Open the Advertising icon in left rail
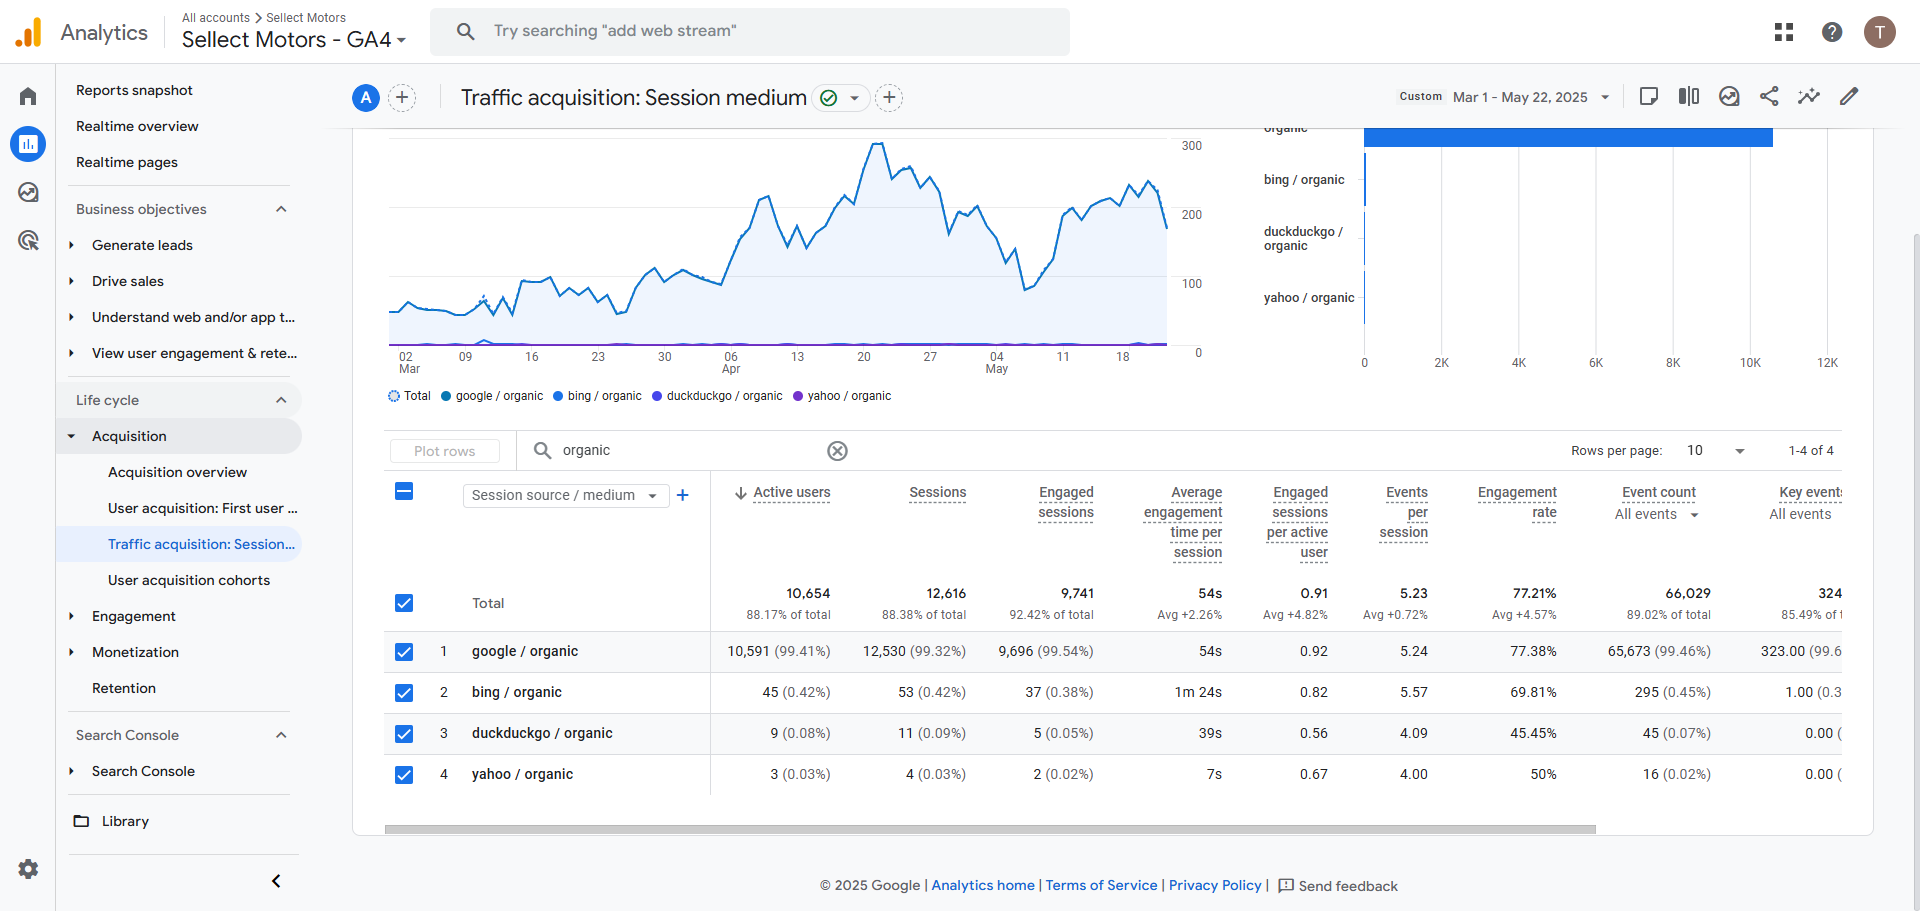The height and width of the screenshot is (911, 1920). point(28,240)
